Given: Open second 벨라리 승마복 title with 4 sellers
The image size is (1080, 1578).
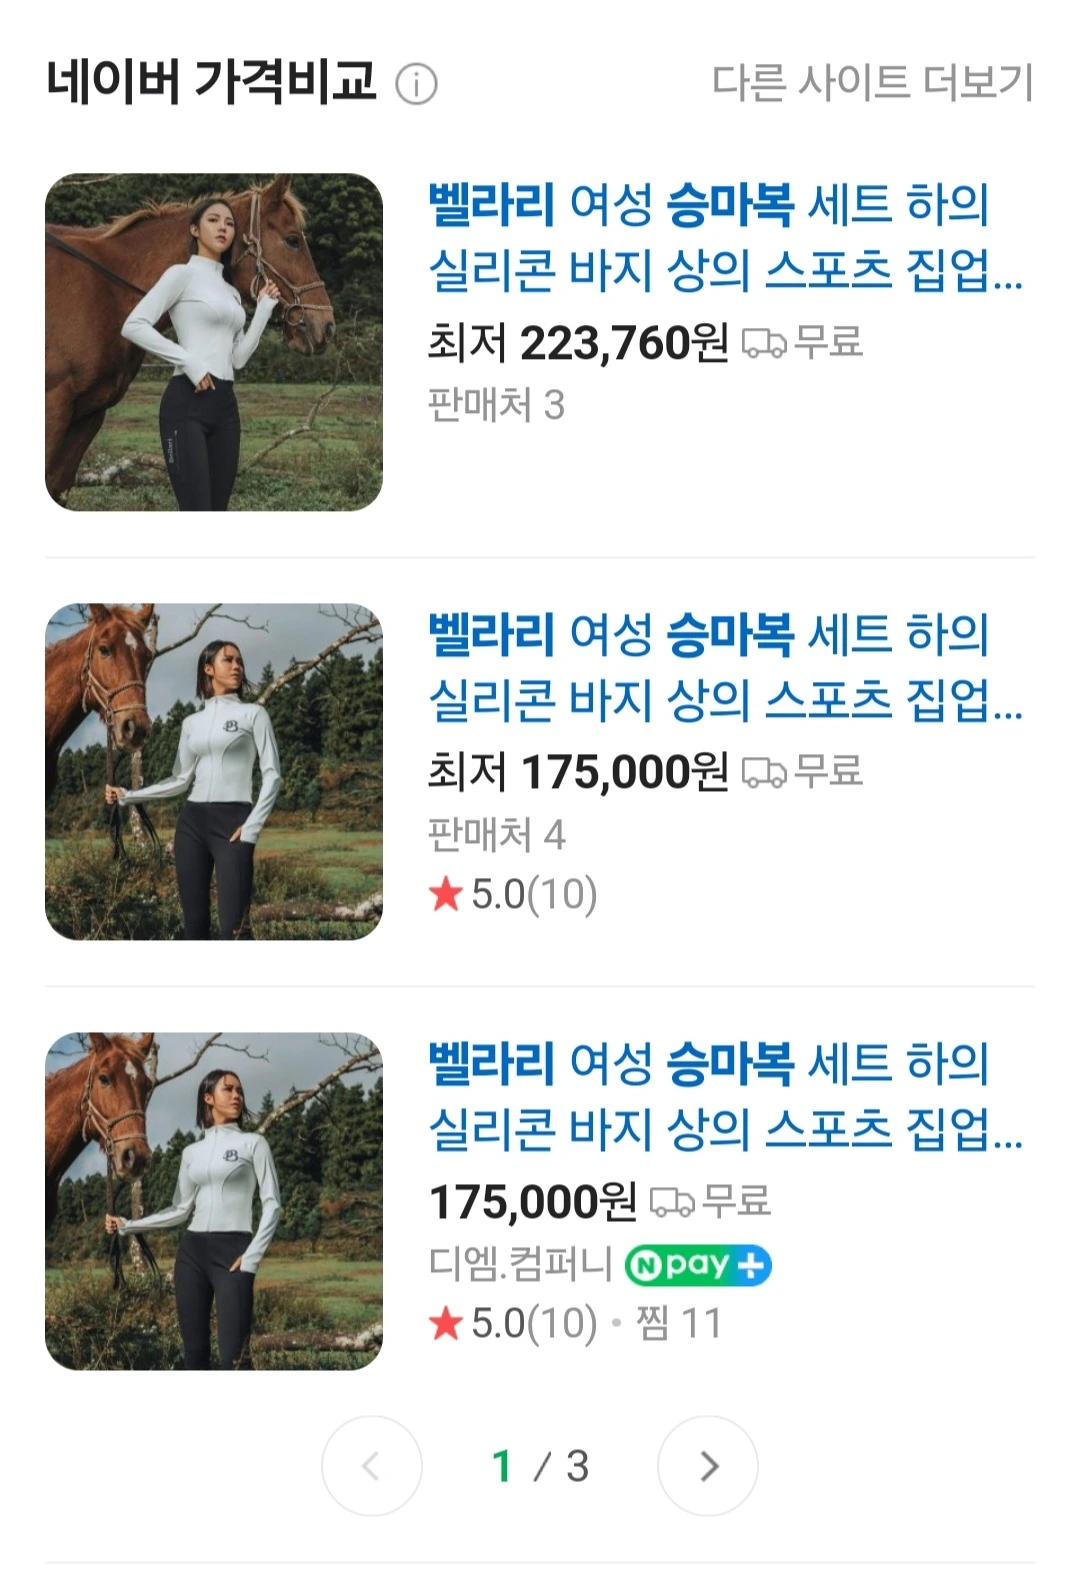Looking at the screenshot, I should point(726,667).
